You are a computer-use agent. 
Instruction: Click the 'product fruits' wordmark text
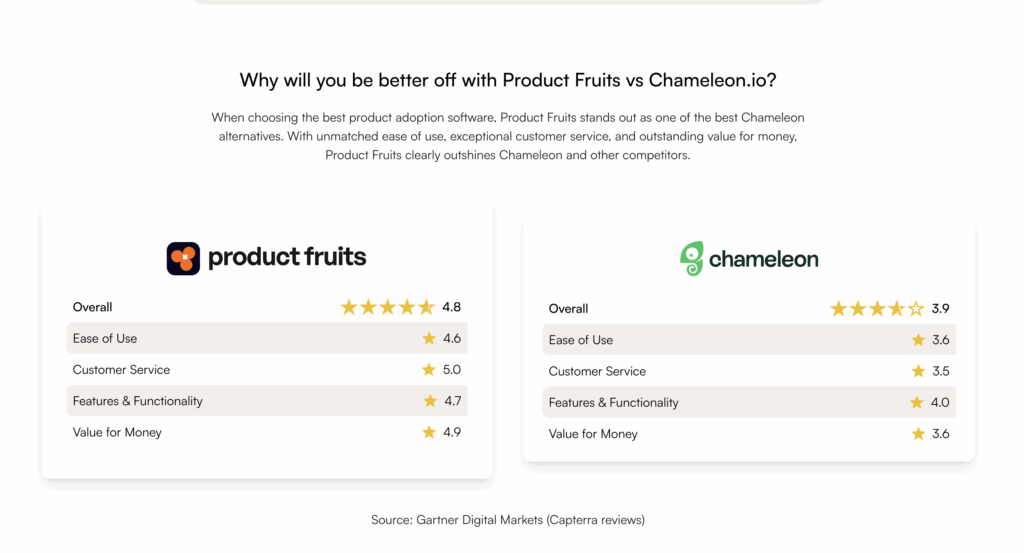(287, 257)
